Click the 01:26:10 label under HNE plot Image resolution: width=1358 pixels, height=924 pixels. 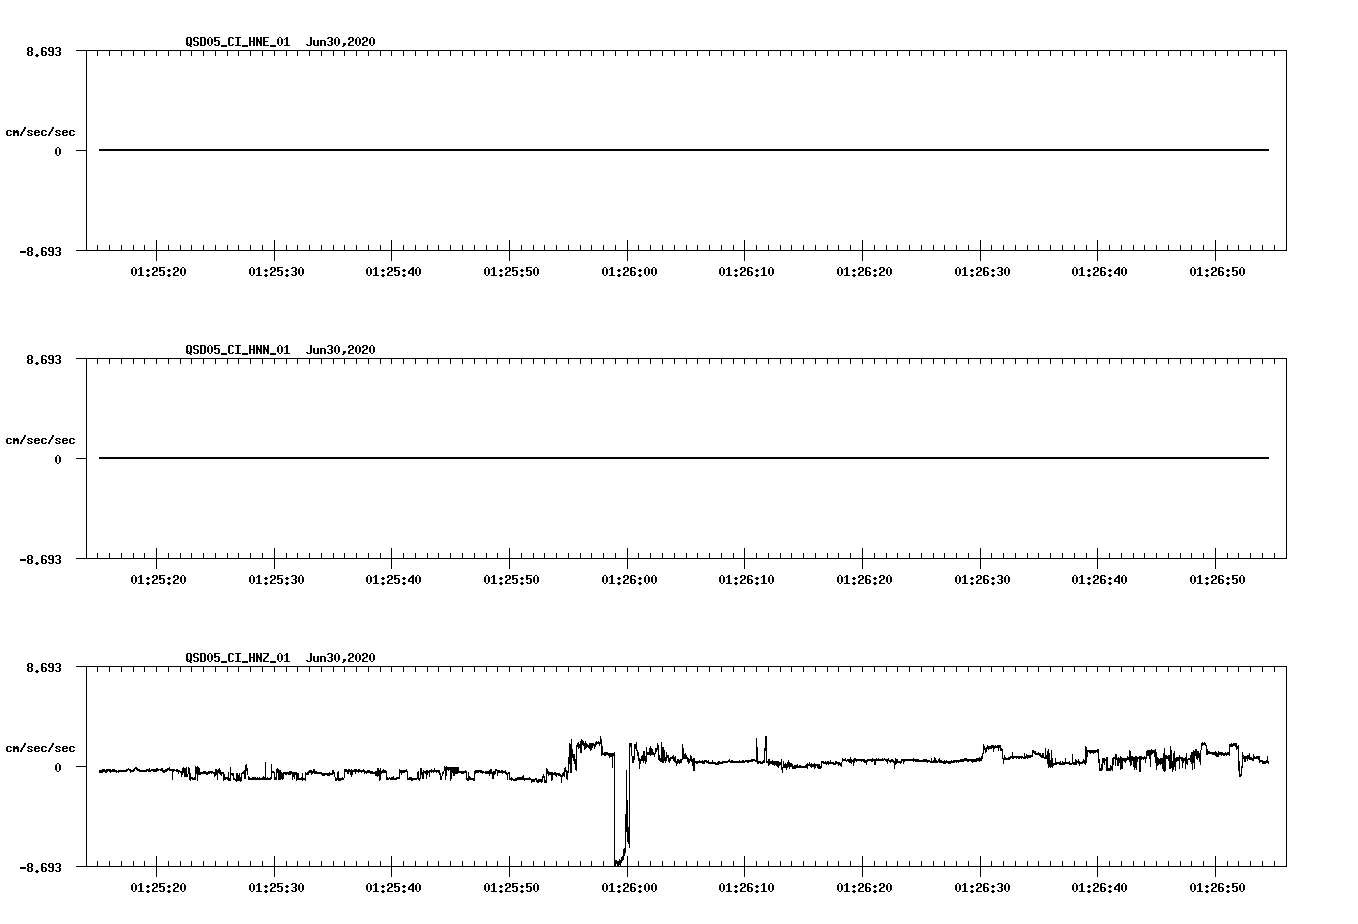click(745, 271)
